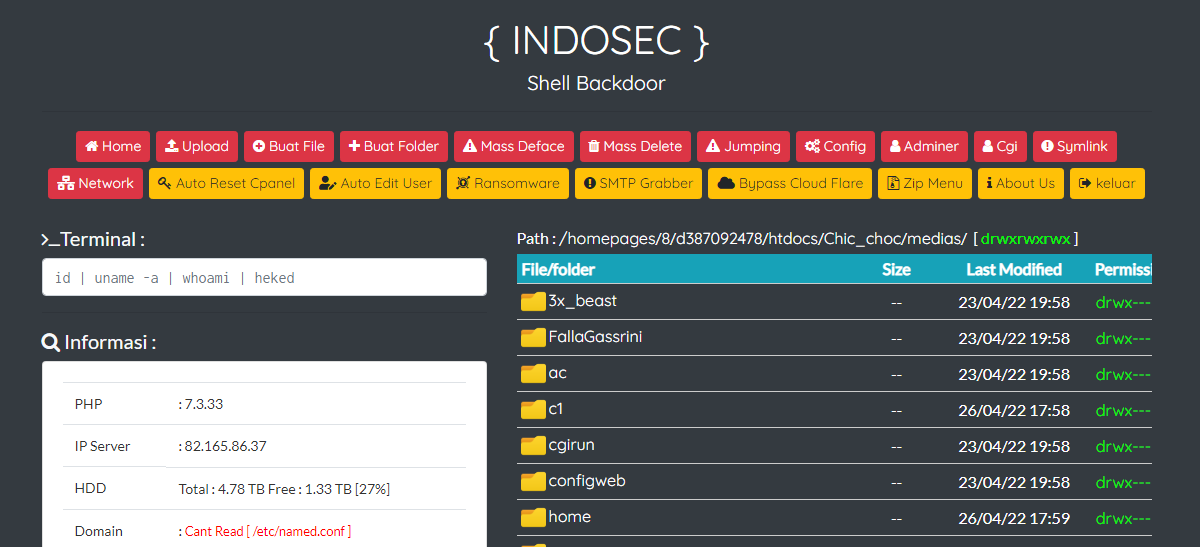Select the Cgi button
1200x547 pixels.
click(1000, 146)
